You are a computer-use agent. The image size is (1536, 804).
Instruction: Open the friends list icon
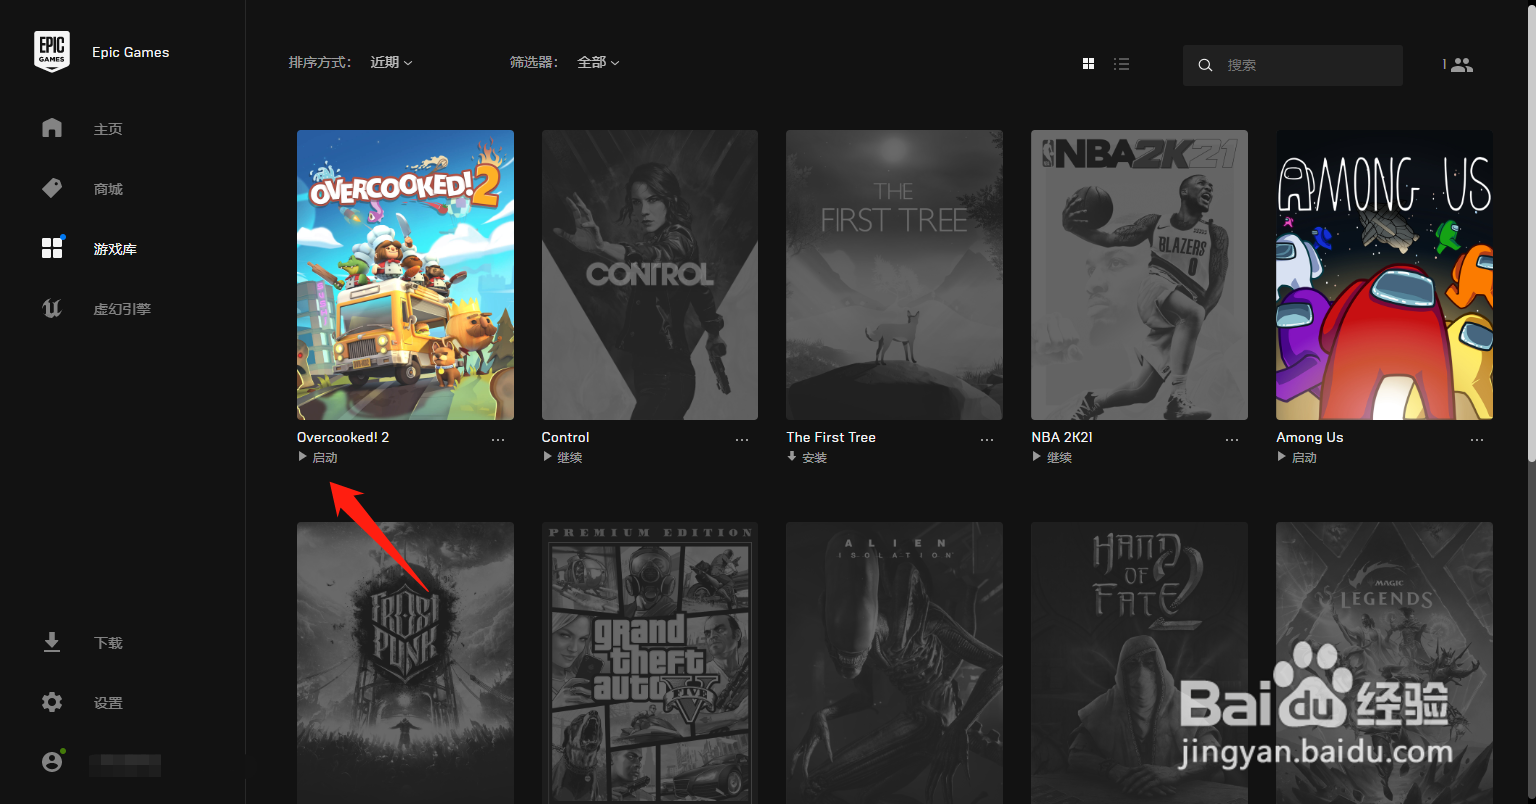coord(1462,64)
